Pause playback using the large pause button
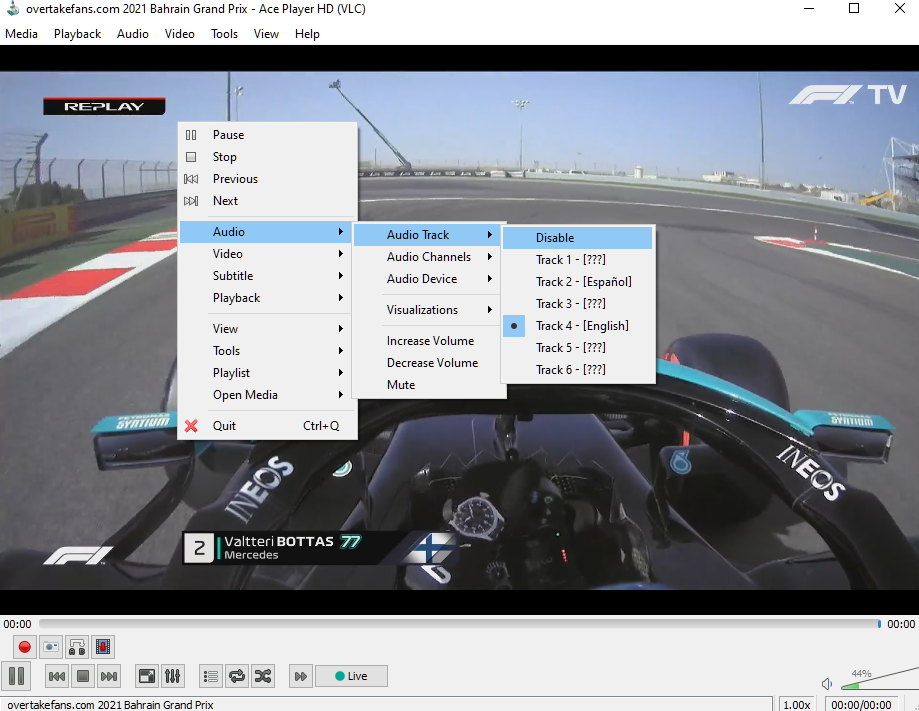 (16, 676)
